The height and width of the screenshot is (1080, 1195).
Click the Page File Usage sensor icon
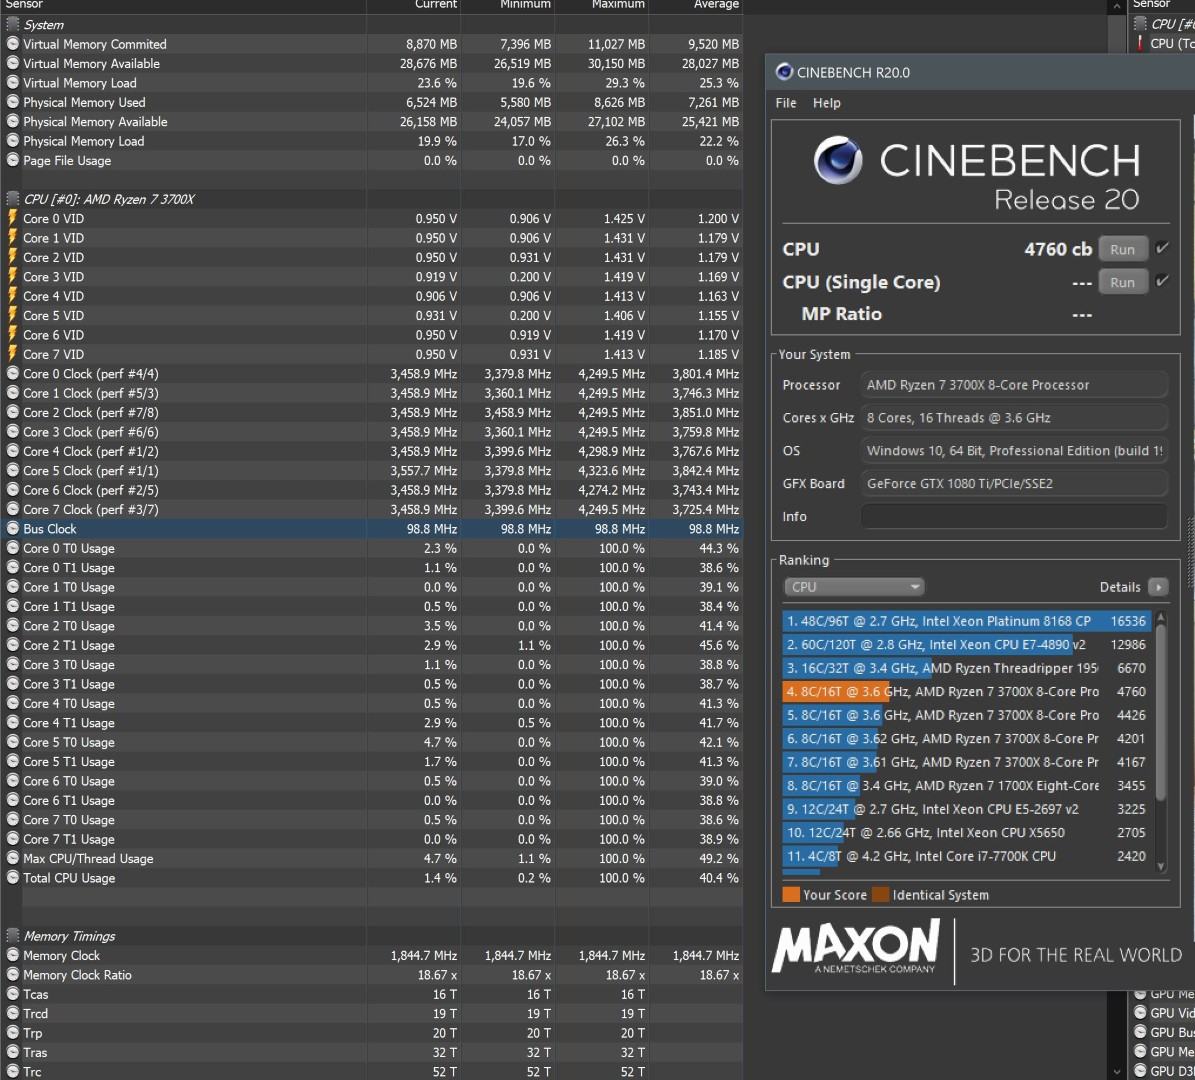tap(12, 160)
